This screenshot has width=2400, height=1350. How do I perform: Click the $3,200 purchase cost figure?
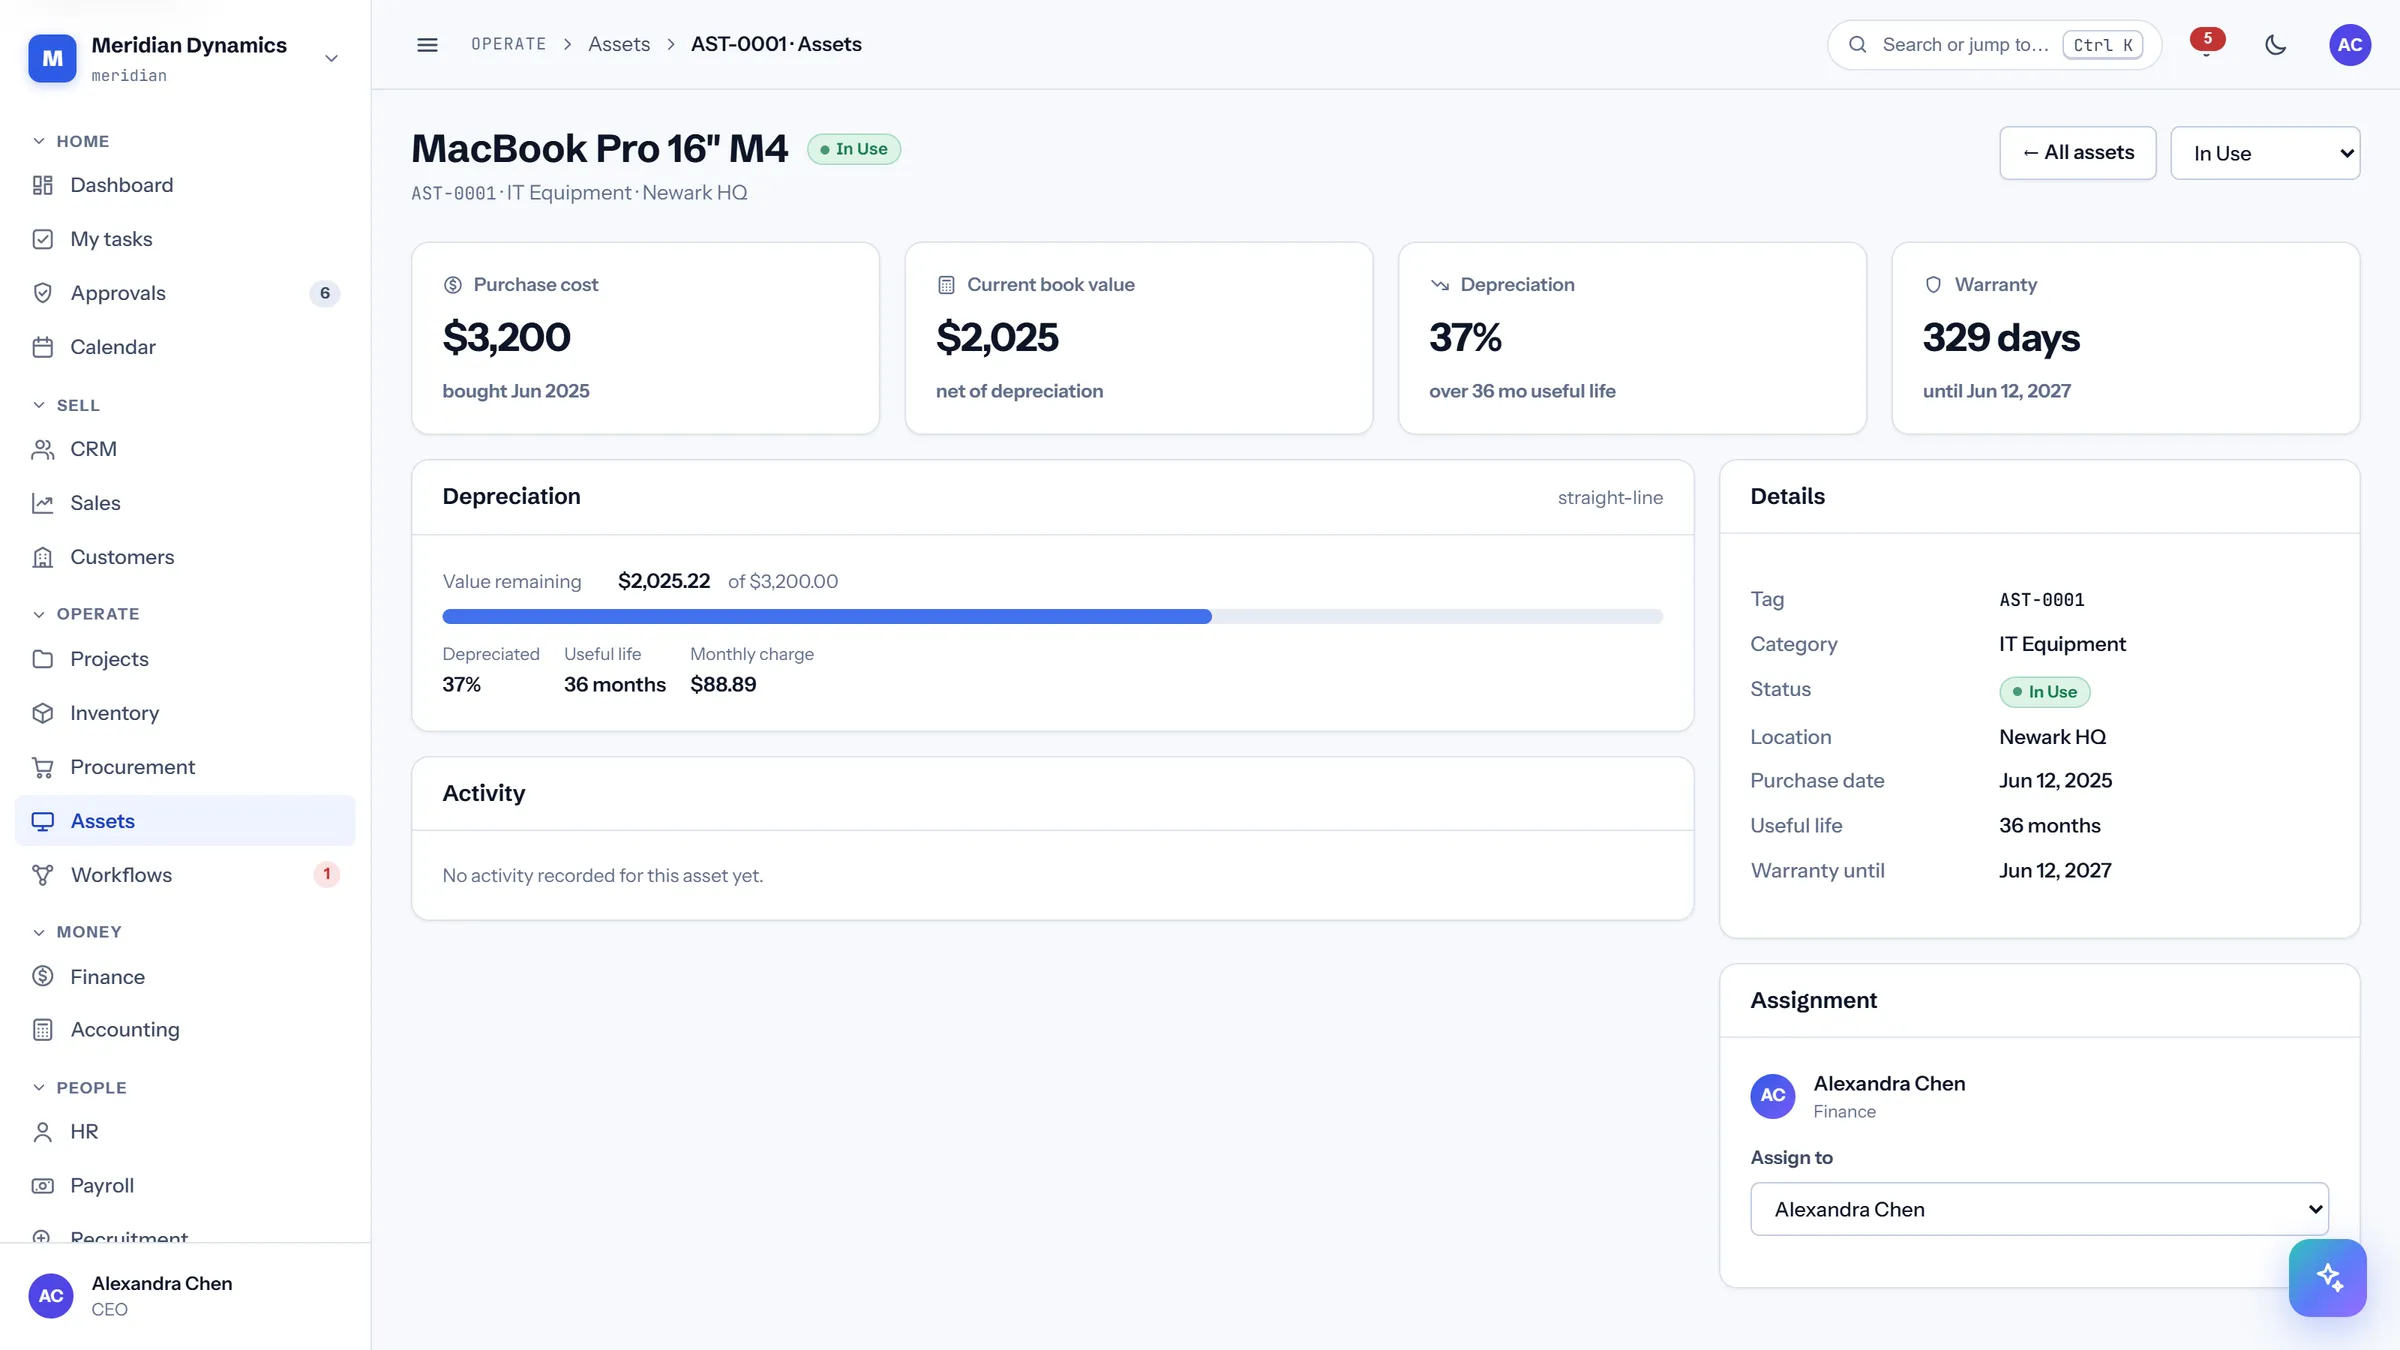506,338
